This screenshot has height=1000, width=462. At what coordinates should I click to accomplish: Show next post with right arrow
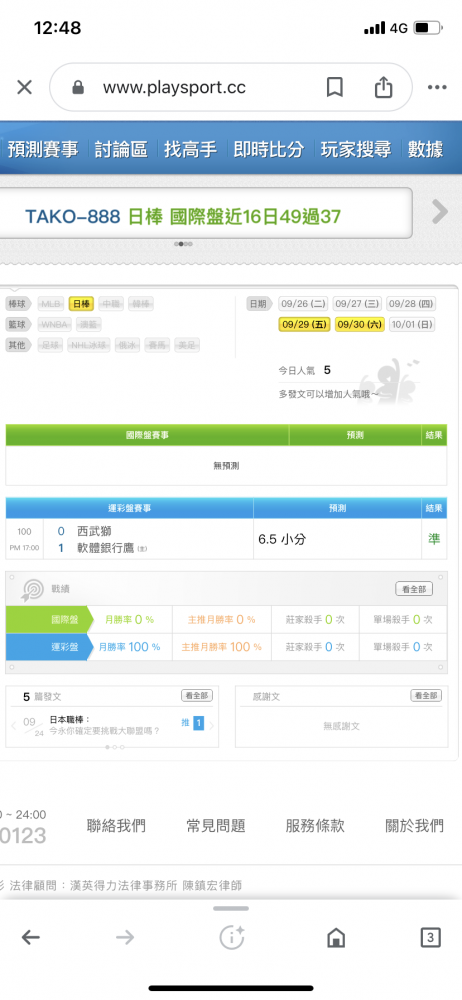point(212,725)
